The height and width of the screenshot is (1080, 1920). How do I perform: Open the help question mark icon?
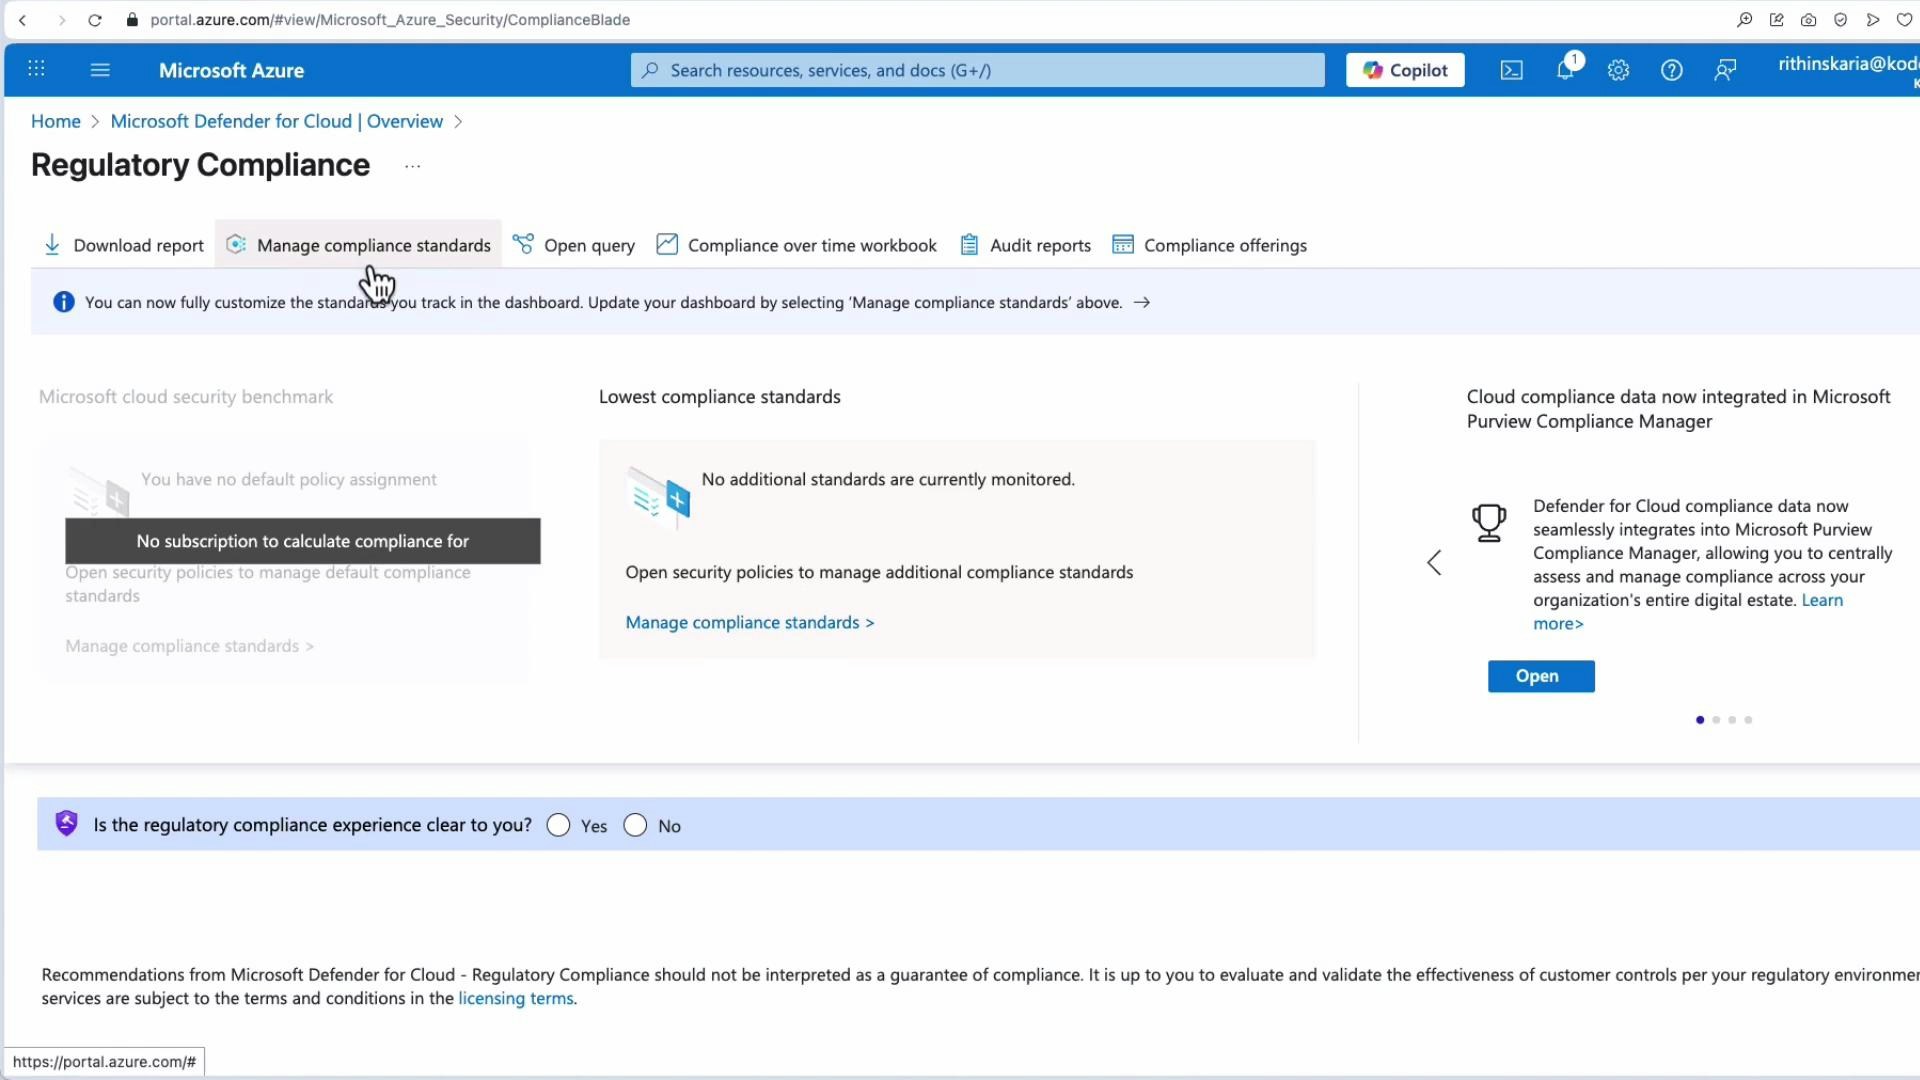pos(1672,70)
